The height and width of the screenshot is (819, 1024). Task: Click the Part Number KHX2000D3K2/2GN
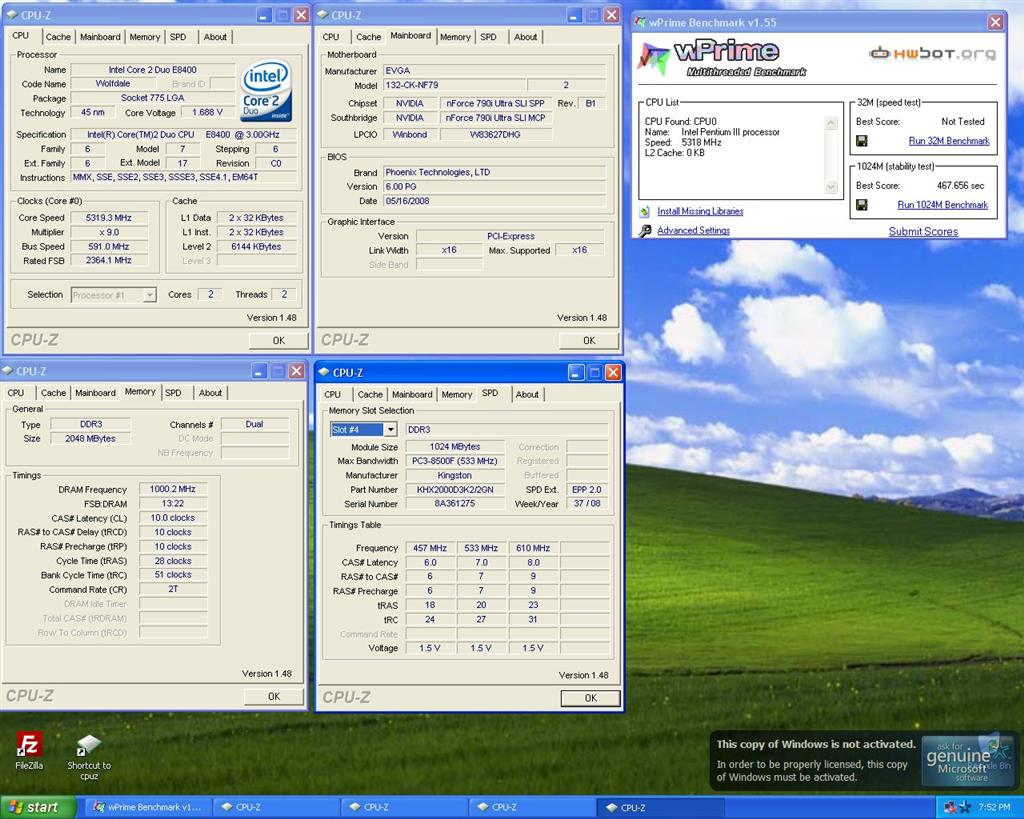coord(455,490)
